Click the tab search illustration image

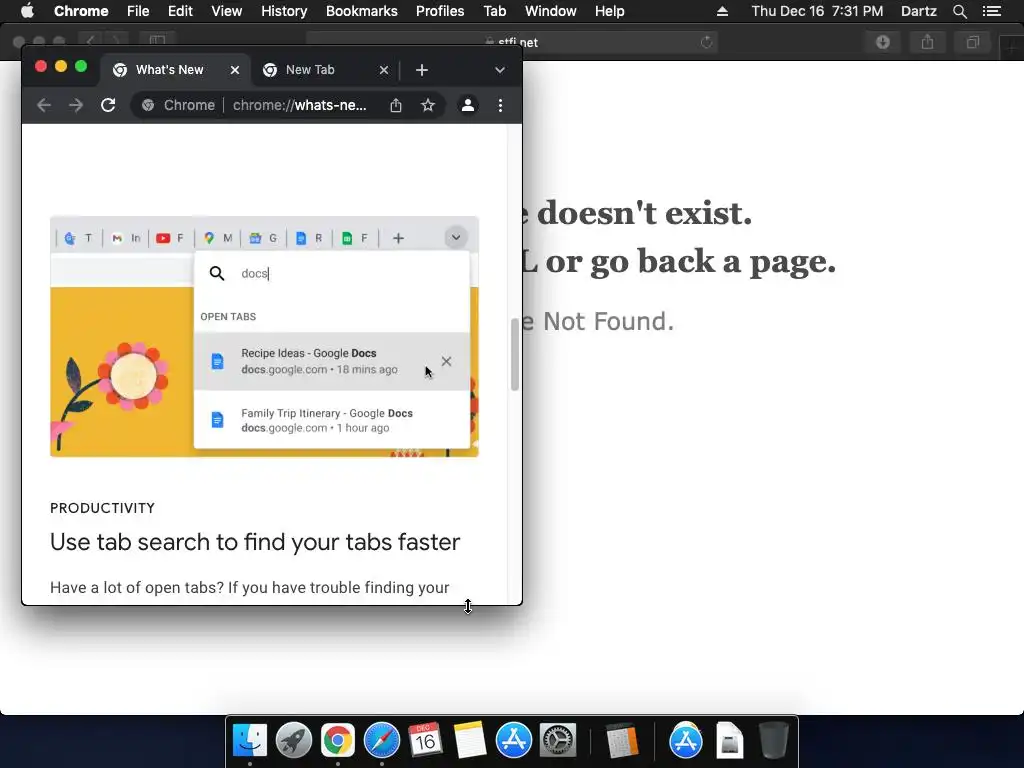(x=264, y=336)
